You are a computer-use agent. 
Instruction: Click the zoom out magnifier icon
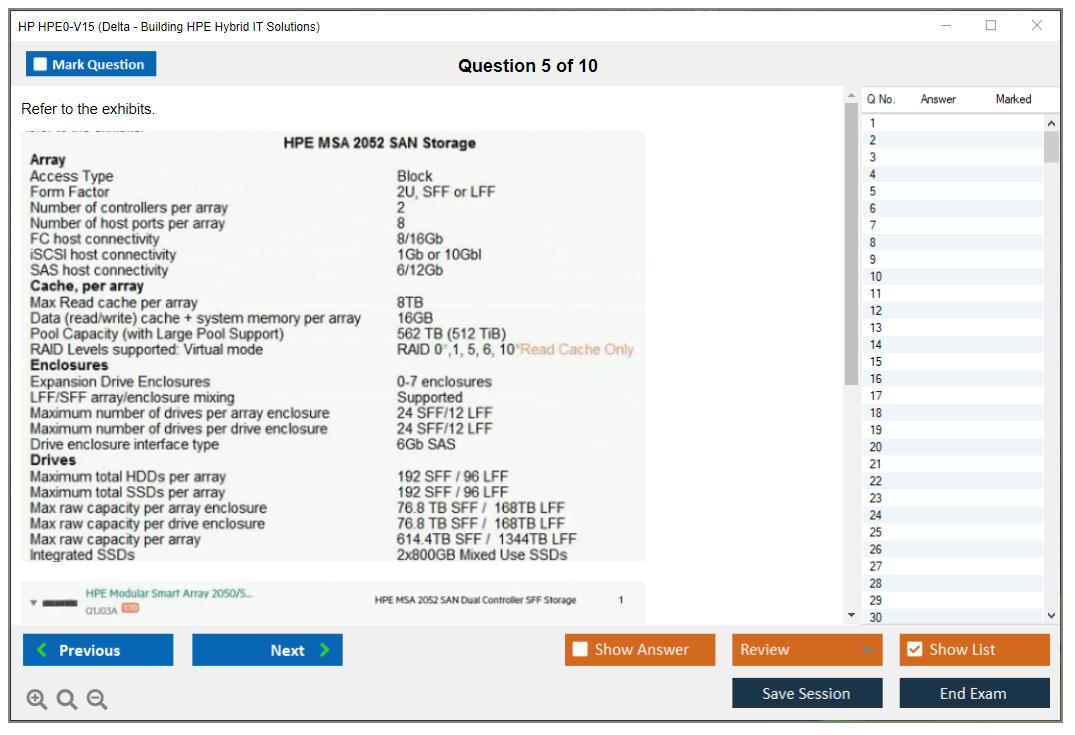[97, 700]
